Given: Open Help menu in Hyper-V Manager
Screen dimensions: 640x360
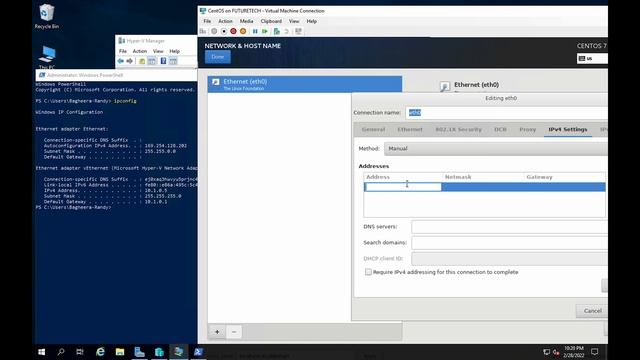Looking at the screenshot, I should 175,51.
